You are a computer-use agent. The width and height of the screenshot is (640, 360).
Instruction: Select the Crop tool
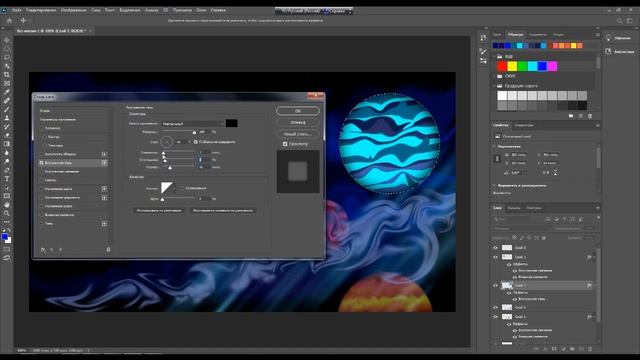(x=7, y=75)
